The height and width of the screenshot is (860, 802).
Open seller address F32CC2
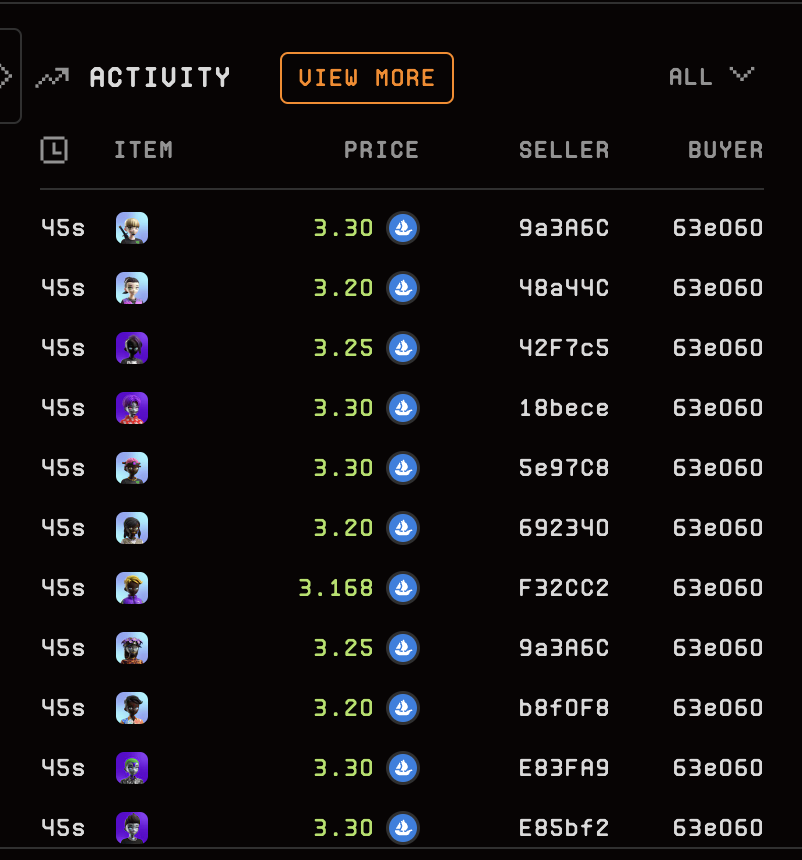coord(564,588)
